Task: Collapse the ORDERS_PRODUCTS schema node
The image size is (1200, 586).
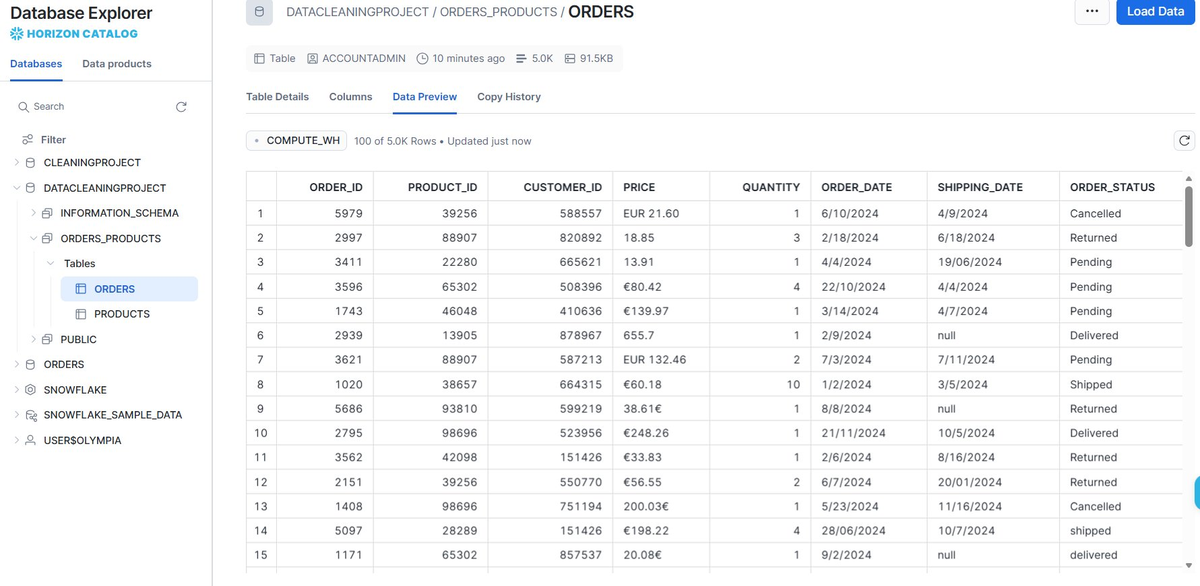Action: coord(33,239)
